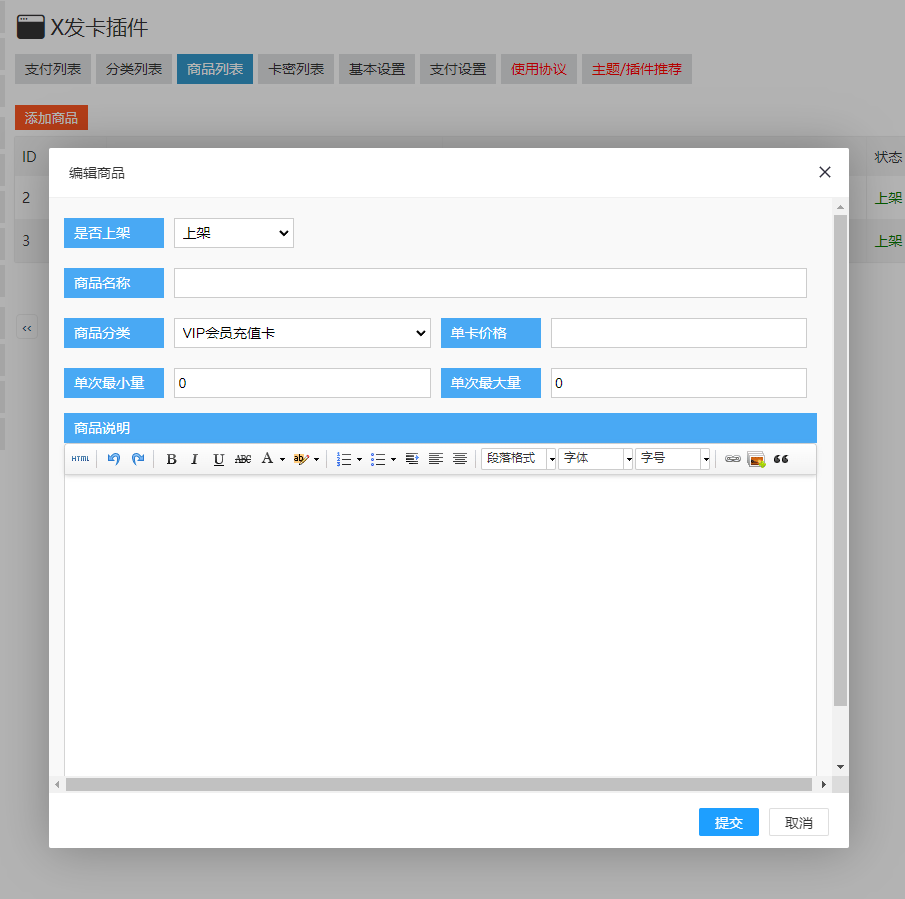This screenshot has width=905, height=899.
Task: Toggle bold formatting
Action: (171, 459)
